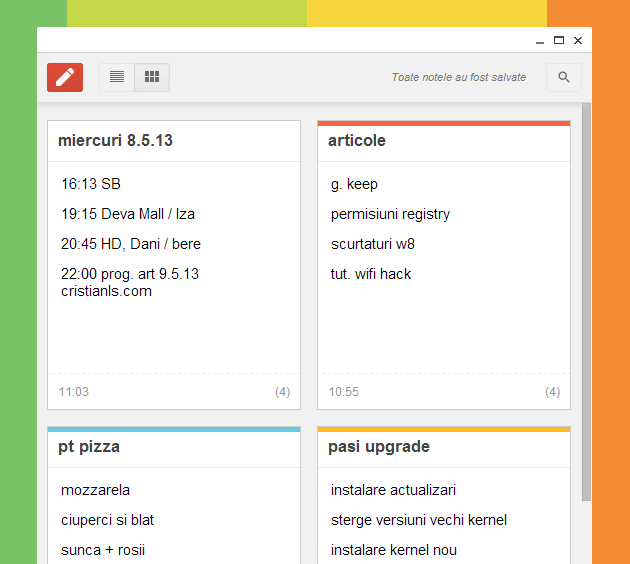Switch to grid view layout

152,77
